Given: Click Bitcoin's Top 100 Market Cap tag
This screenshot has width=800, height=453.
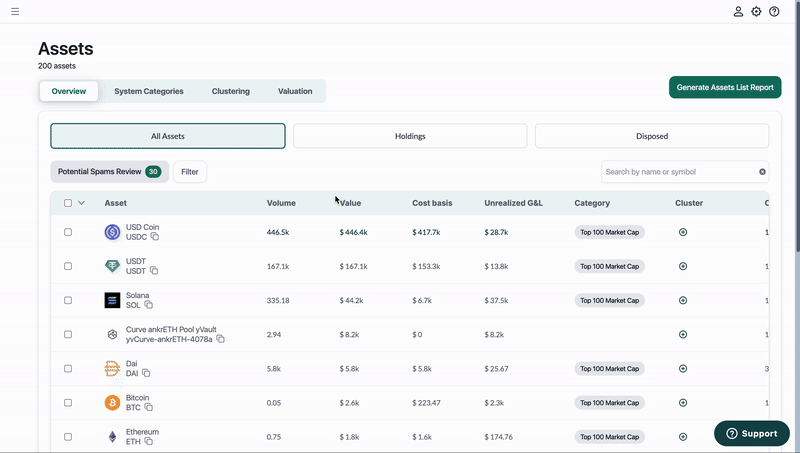Looking at the screenshot, I should [x=610, y=403].
